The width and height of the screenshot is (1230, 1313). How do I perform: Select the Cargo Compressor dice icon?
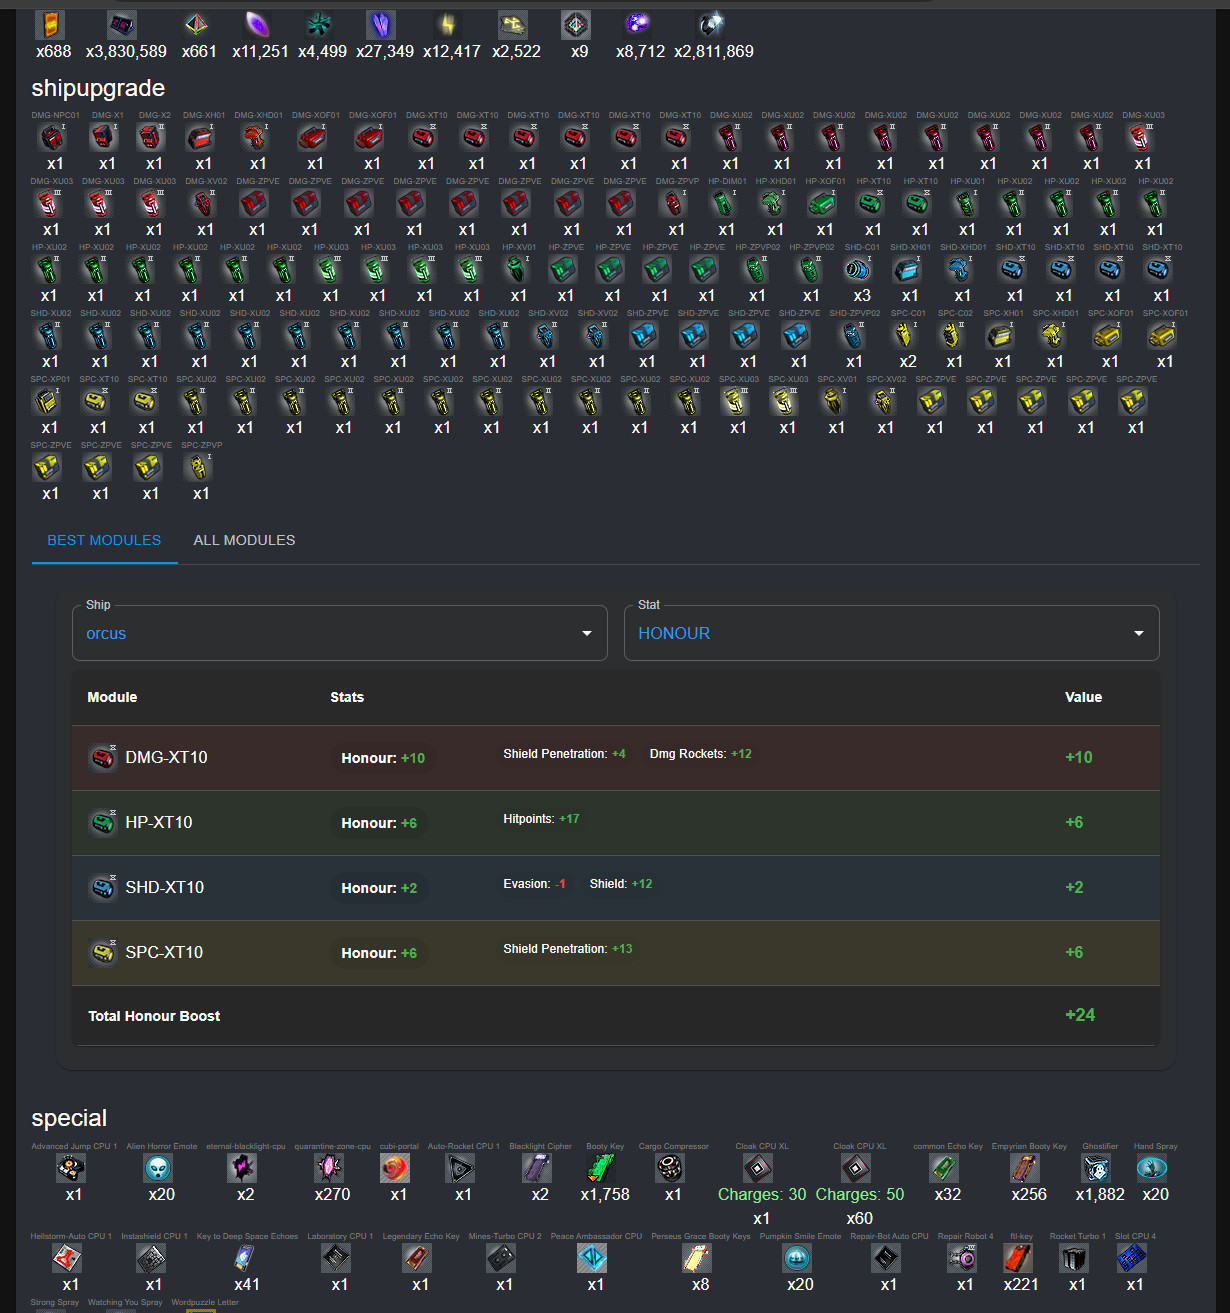tap(670, 1167)
